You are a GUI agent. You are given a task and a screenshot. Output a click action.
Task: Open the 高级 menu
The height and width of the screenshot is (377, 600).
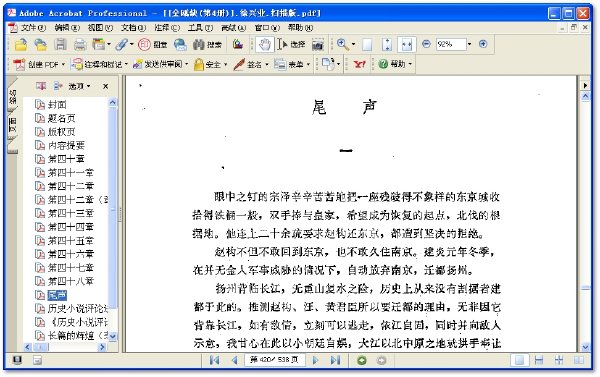pyautogui.click(x=233, y=28)
